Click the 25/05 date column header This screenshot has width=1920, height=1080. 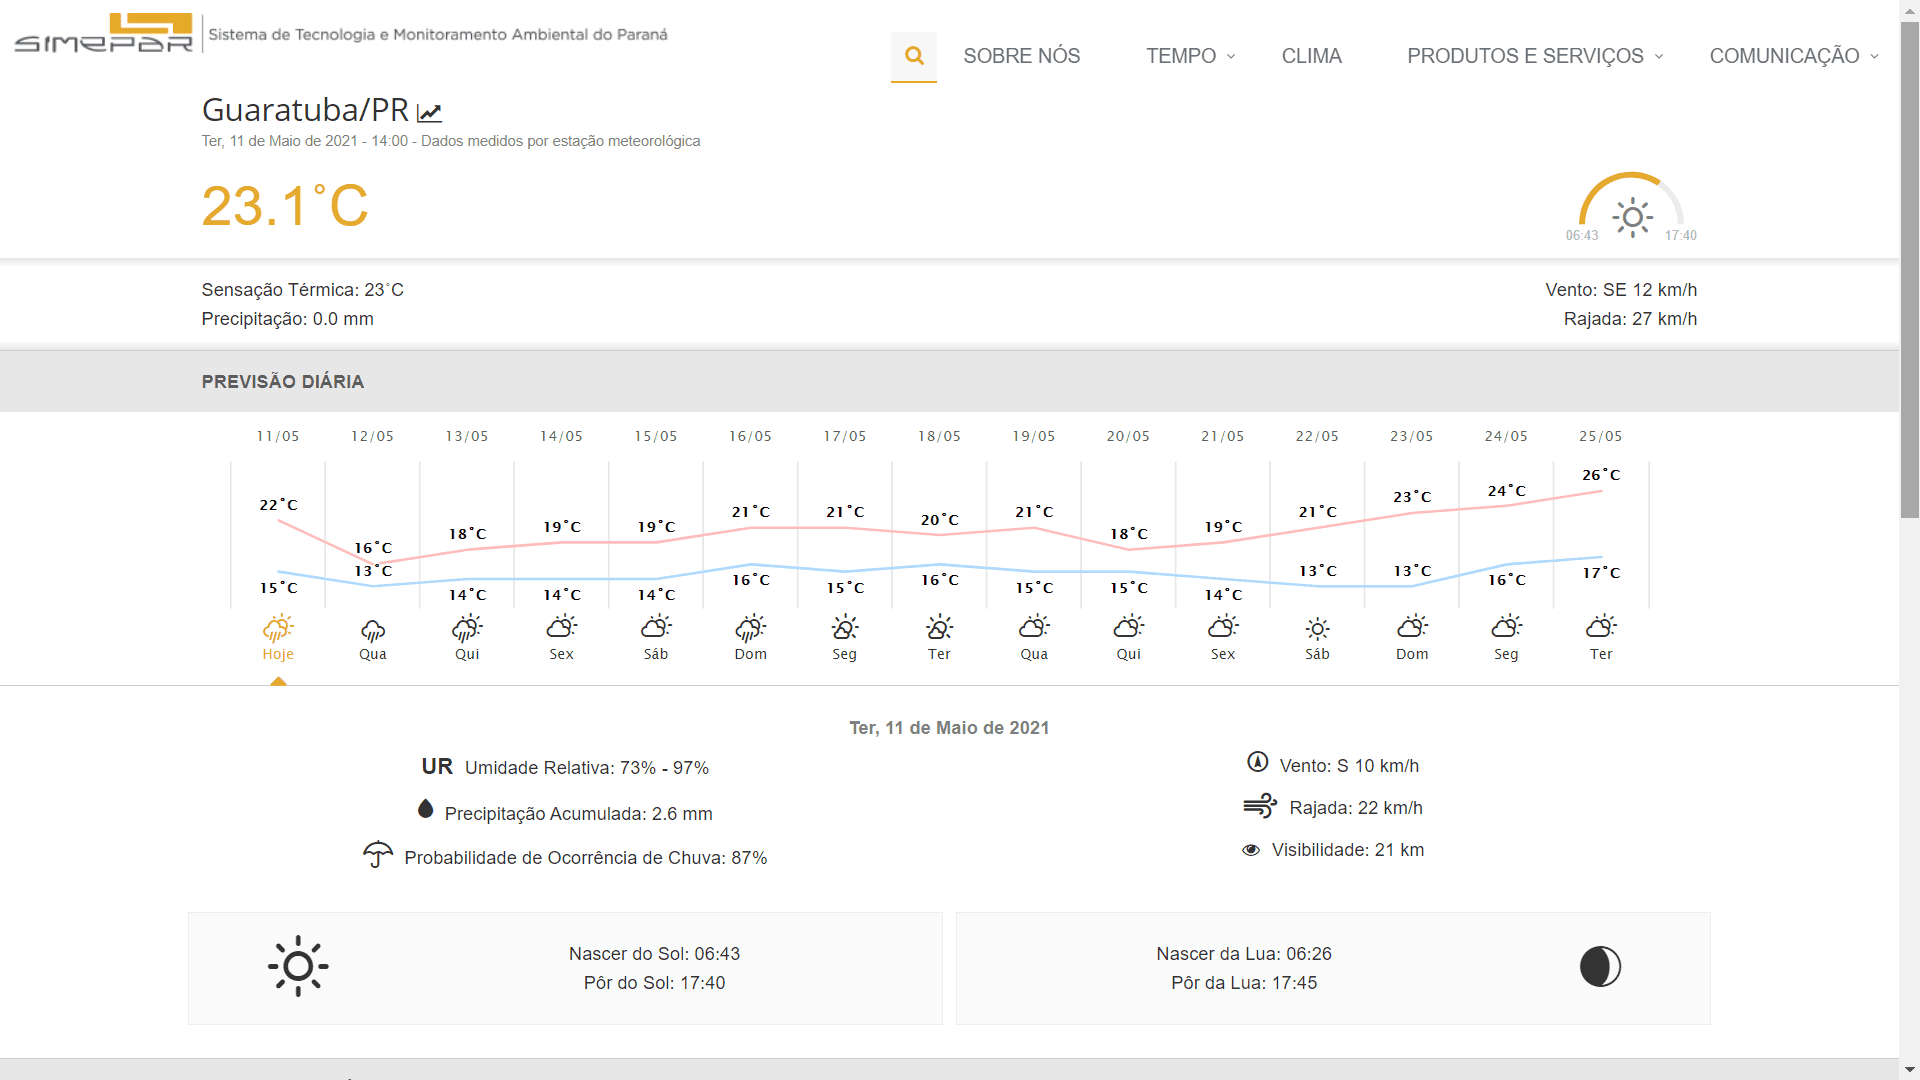tap(1601, 436)
